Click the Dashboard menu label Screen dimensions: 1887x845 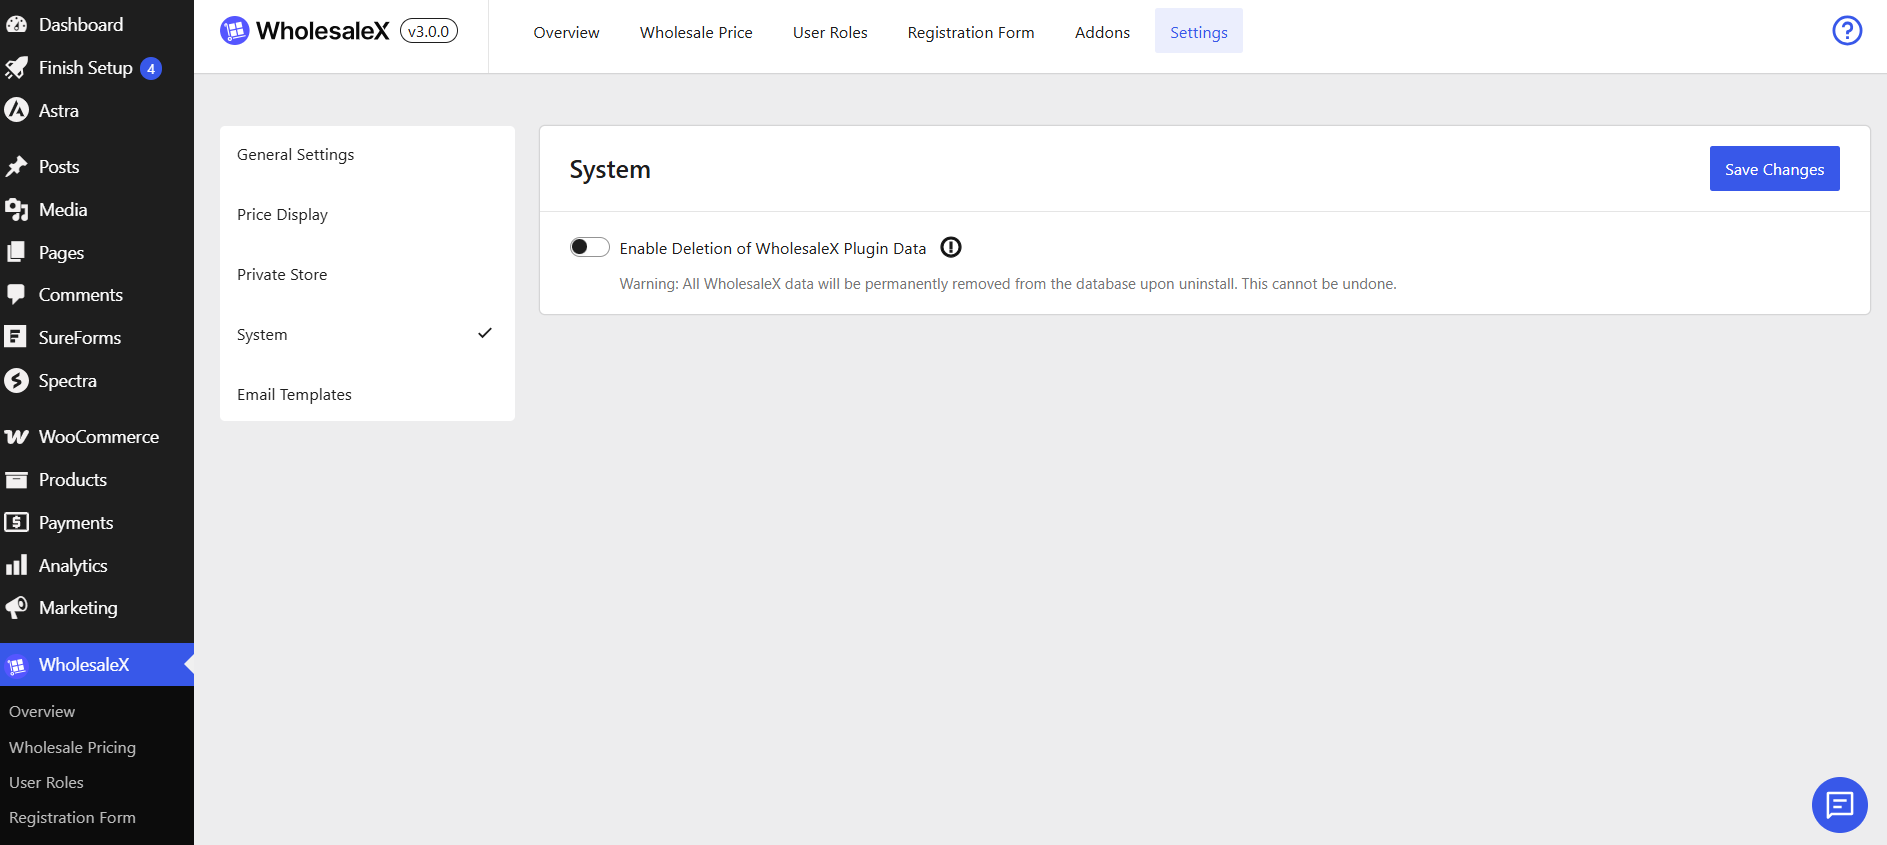(x=81, y=24)
